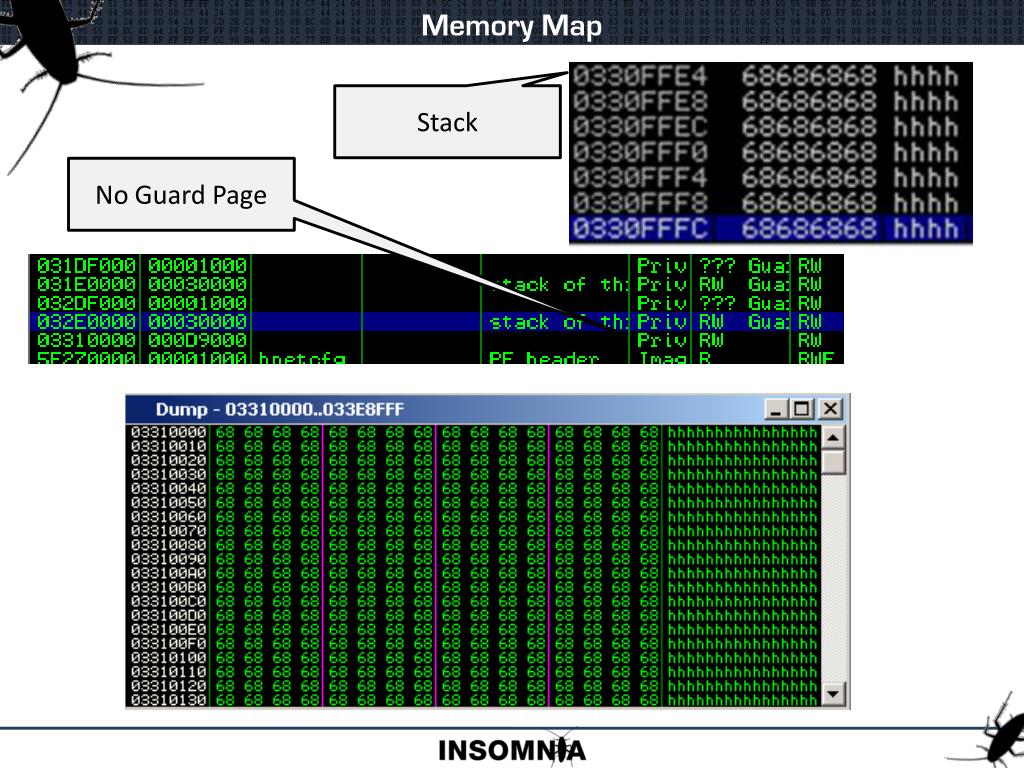
Task: Select stack address 0330FFF8
Action: 640,203
